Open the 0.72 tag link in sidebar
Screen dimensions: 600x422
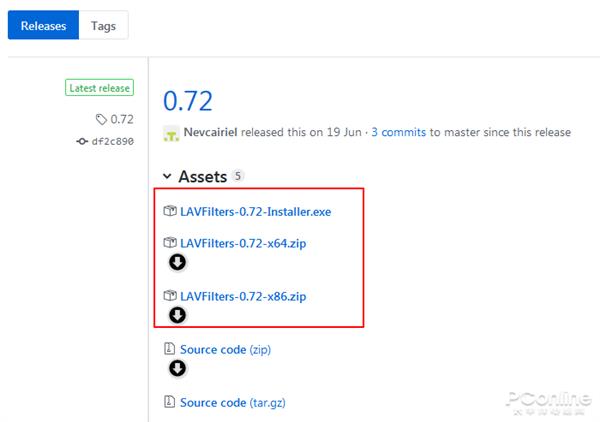(122, 119)
